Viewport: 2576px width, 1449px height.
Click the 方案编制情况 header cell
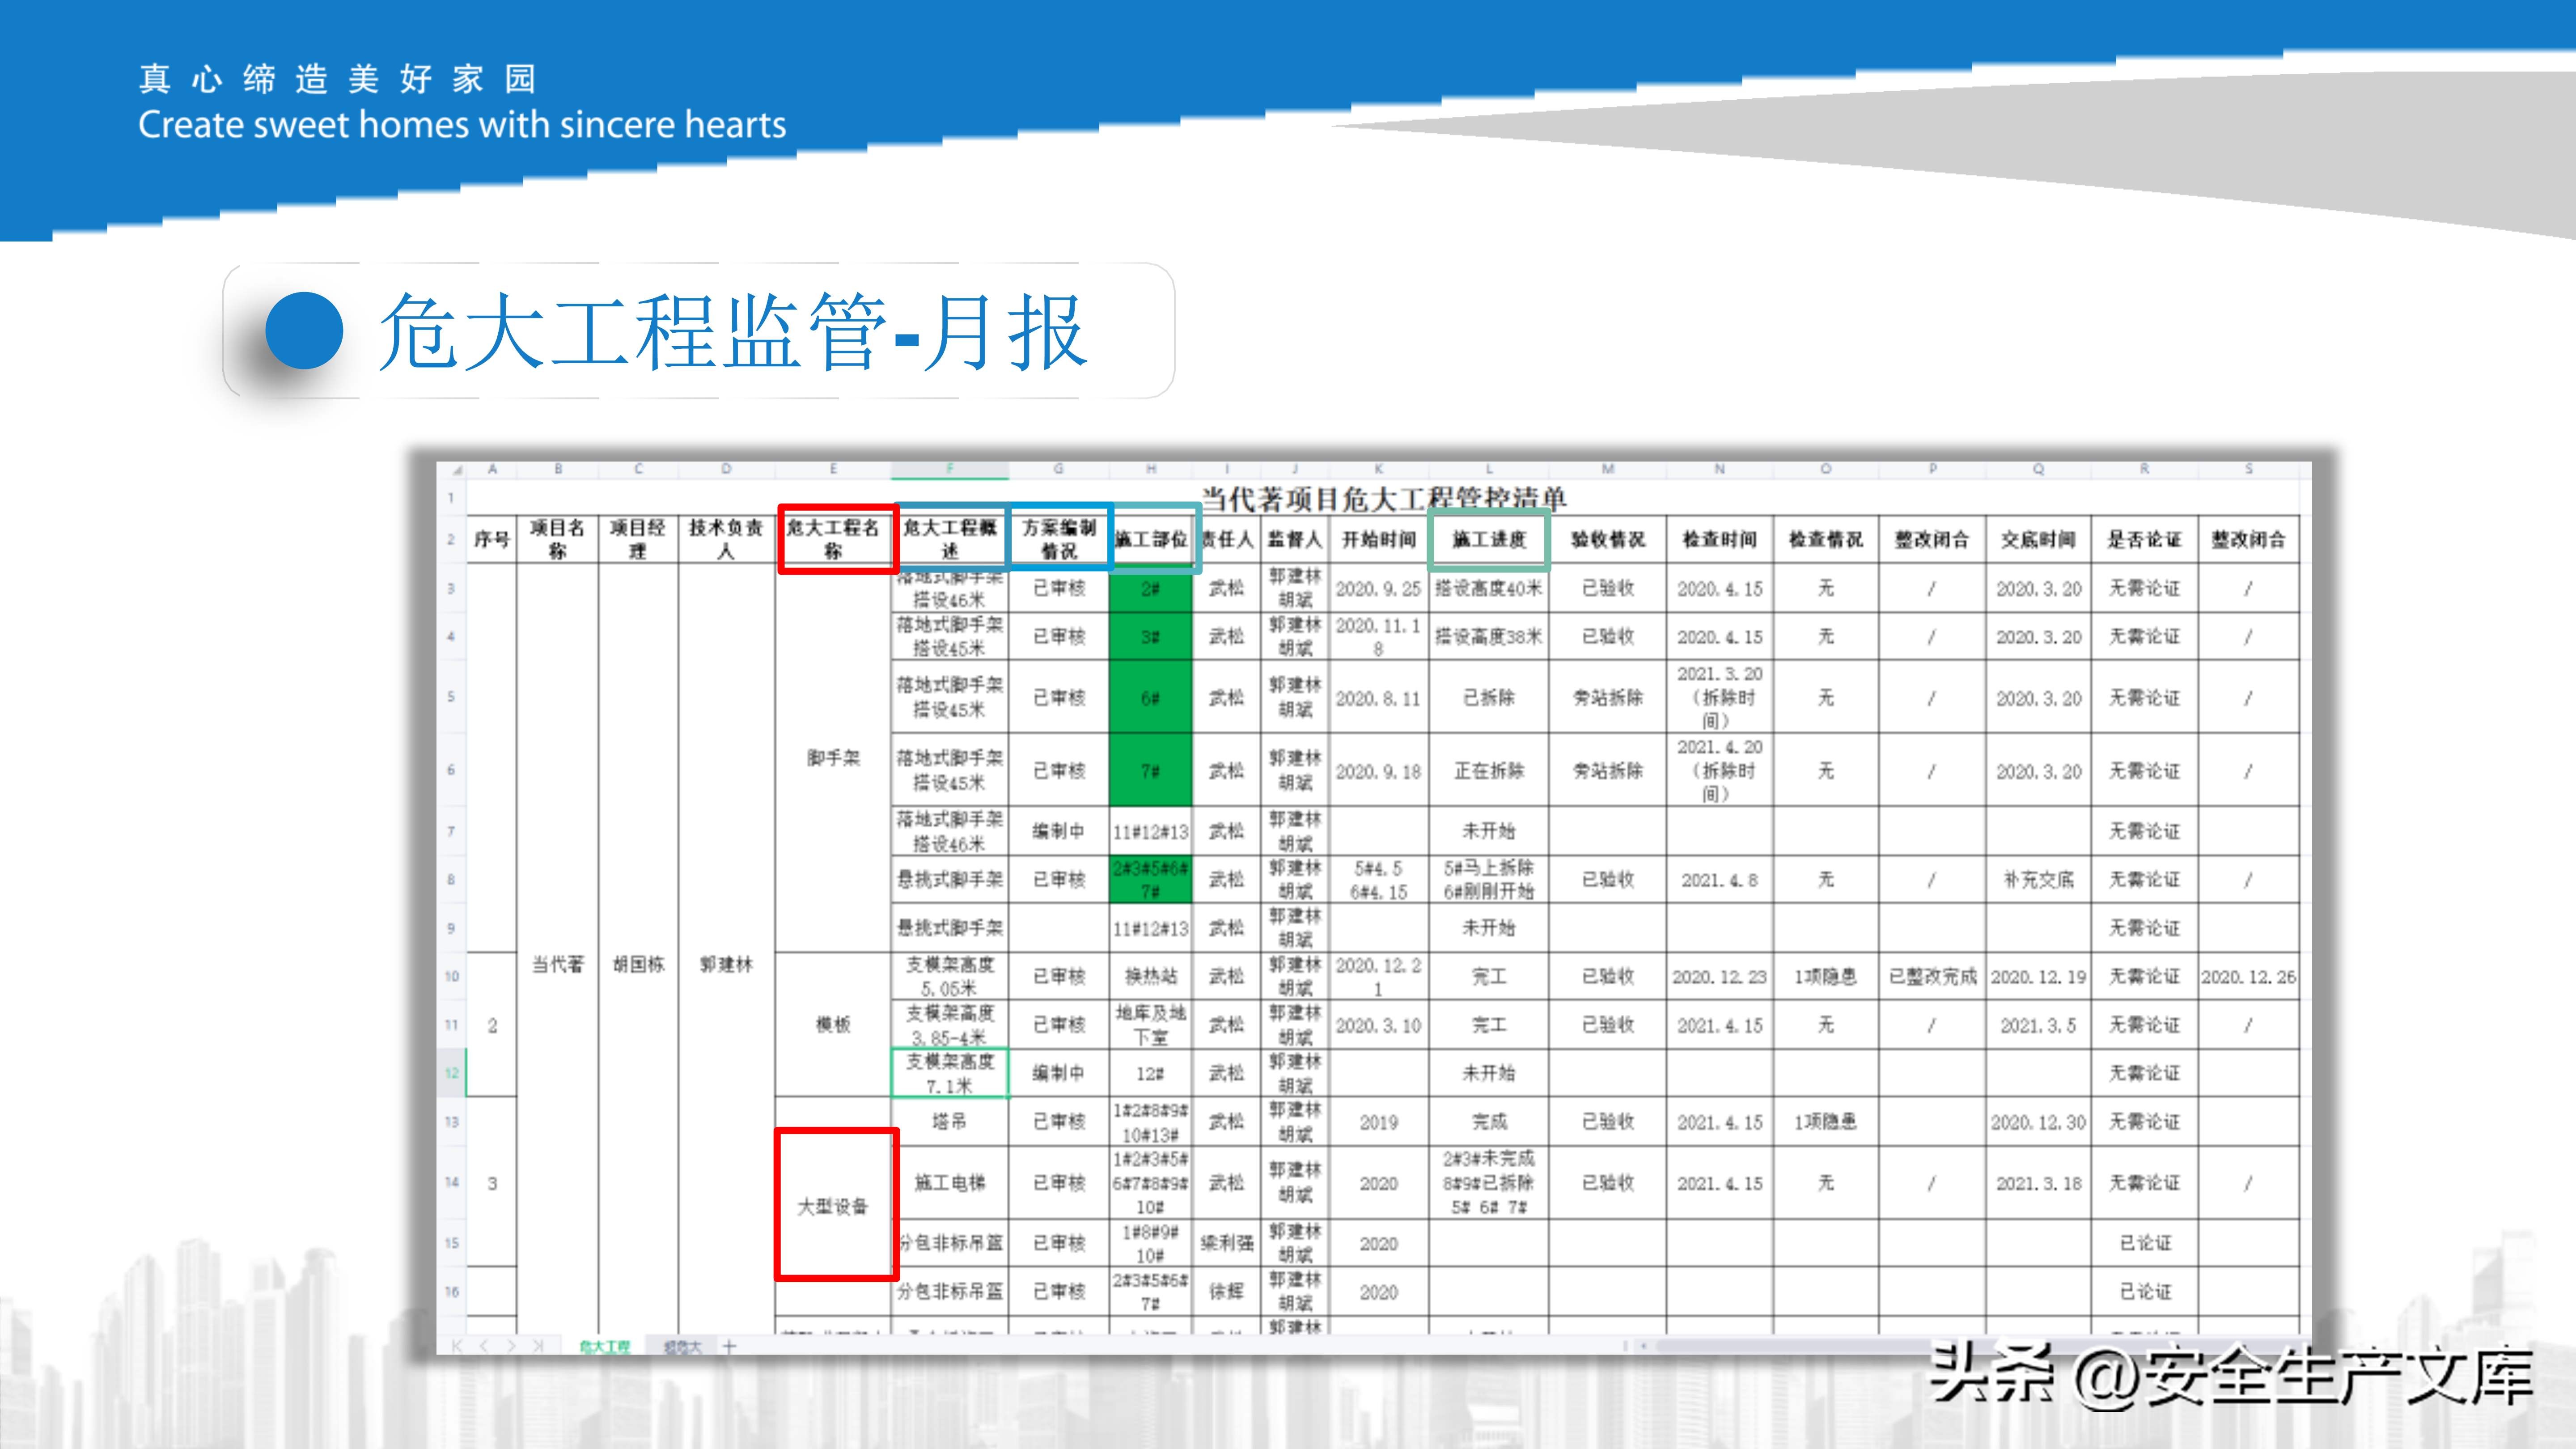[x=1059, y=540]
